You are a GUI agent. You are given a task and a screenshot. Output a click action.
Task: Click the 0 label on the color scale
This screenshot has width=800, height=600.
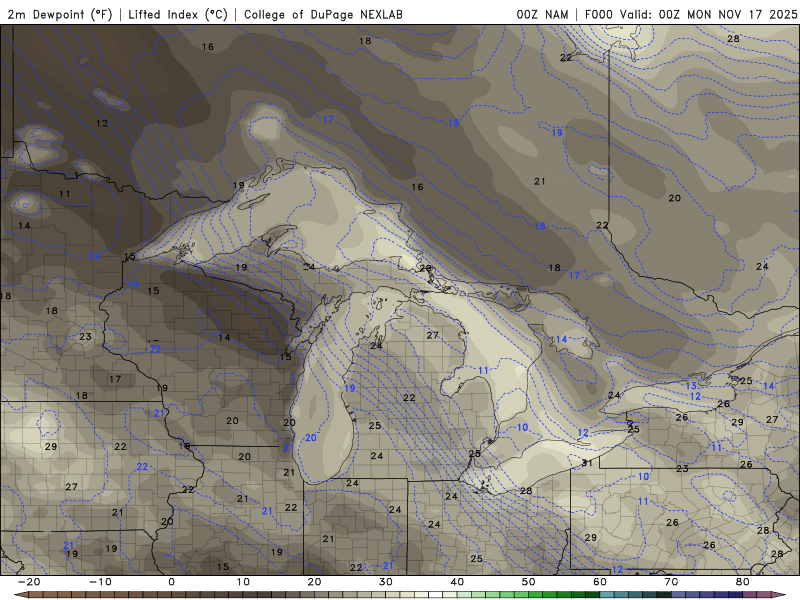171,582
